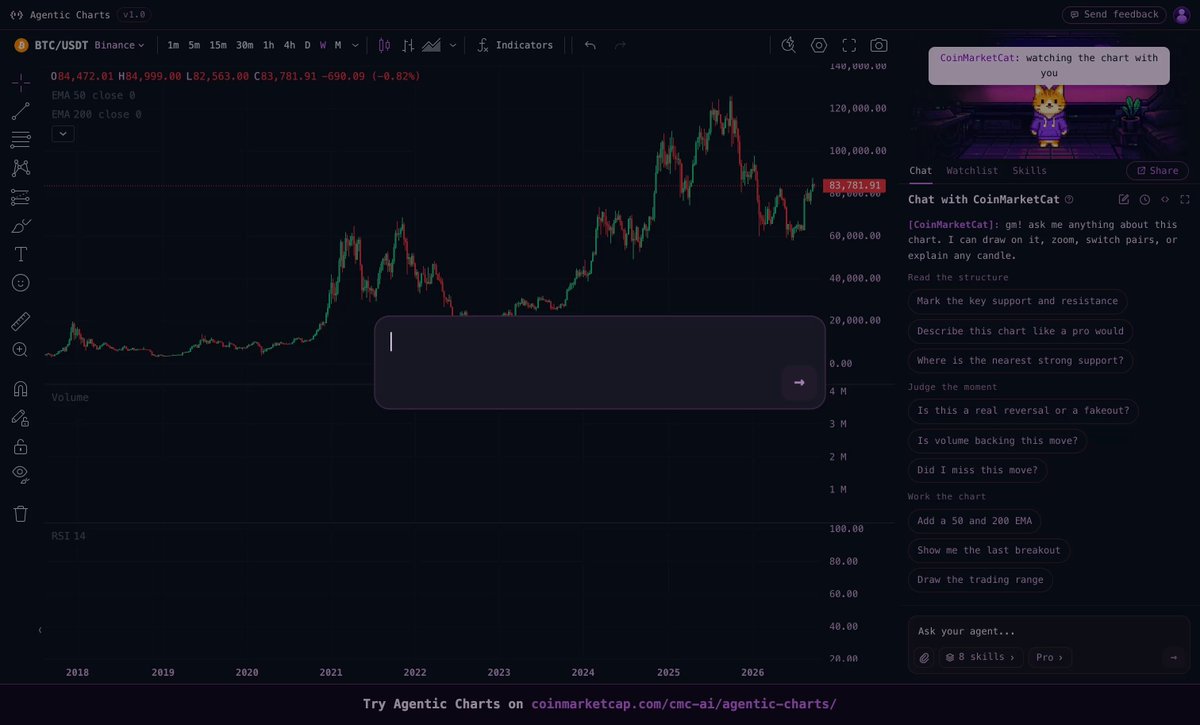
Task: Switch to the Watchlist tab
Action: click(972, 171)
